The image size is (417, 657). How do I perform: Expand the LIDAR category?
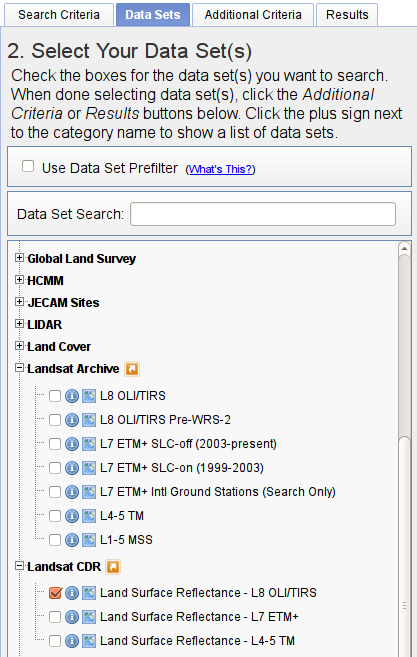(19, 323)
